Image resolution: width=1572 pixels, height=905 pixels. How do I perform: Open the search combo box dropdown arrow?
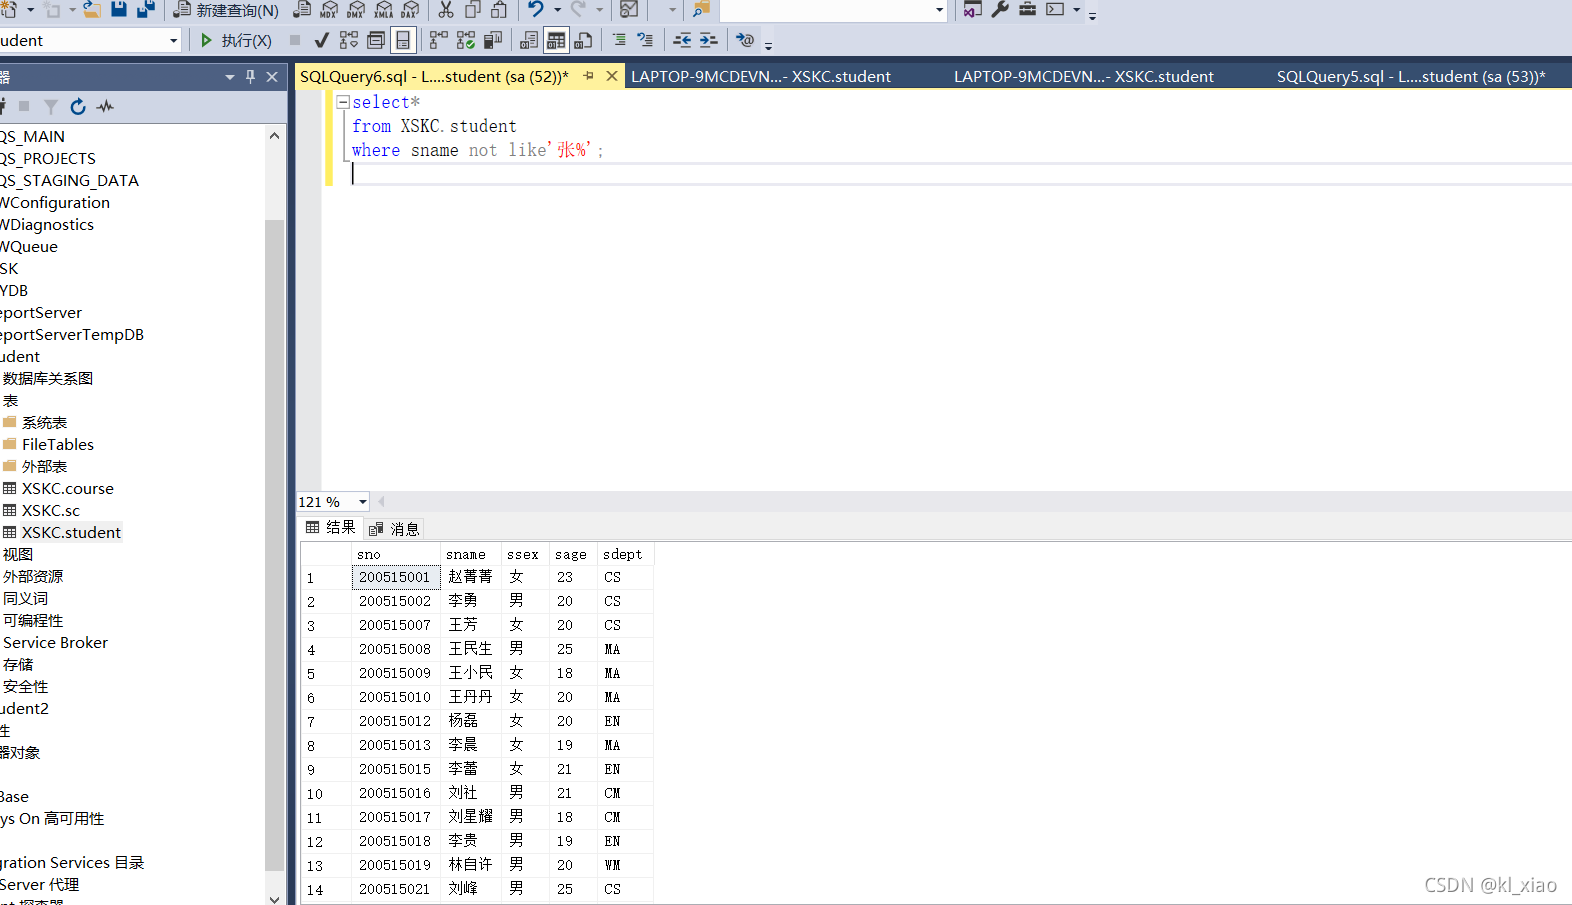pyautogui.click(x=939, y=10)
